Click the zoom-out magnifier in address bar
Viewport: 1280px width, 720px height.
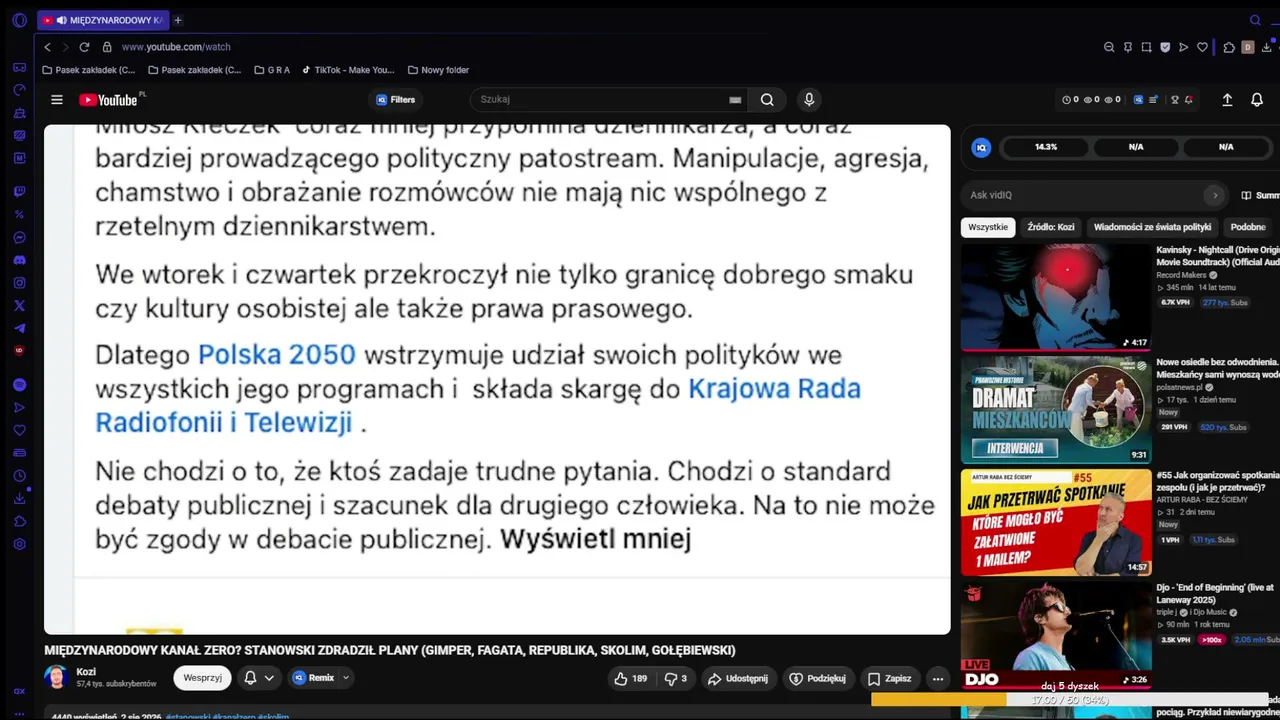tap(1109, 47)
